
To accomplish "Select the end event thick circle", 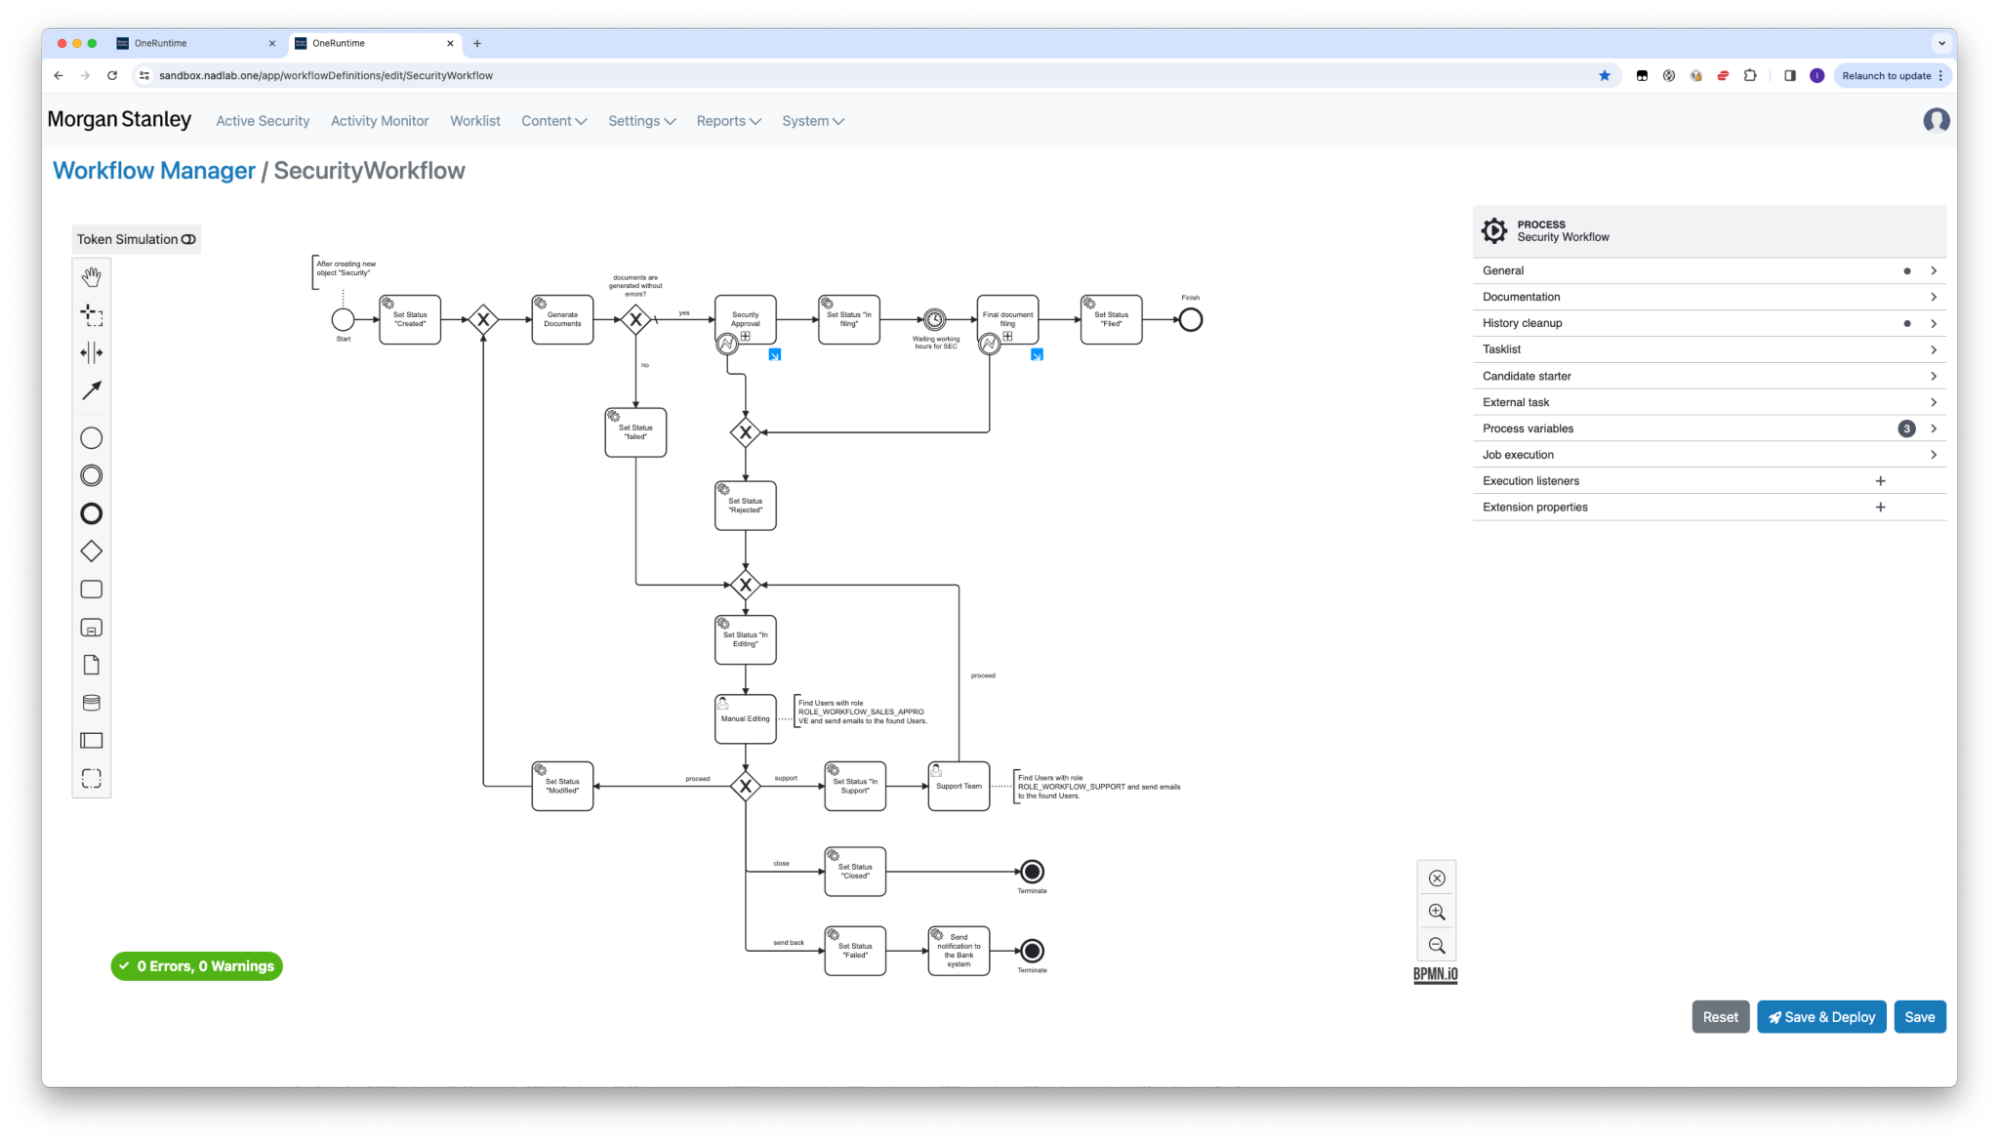I will [91, 514].
